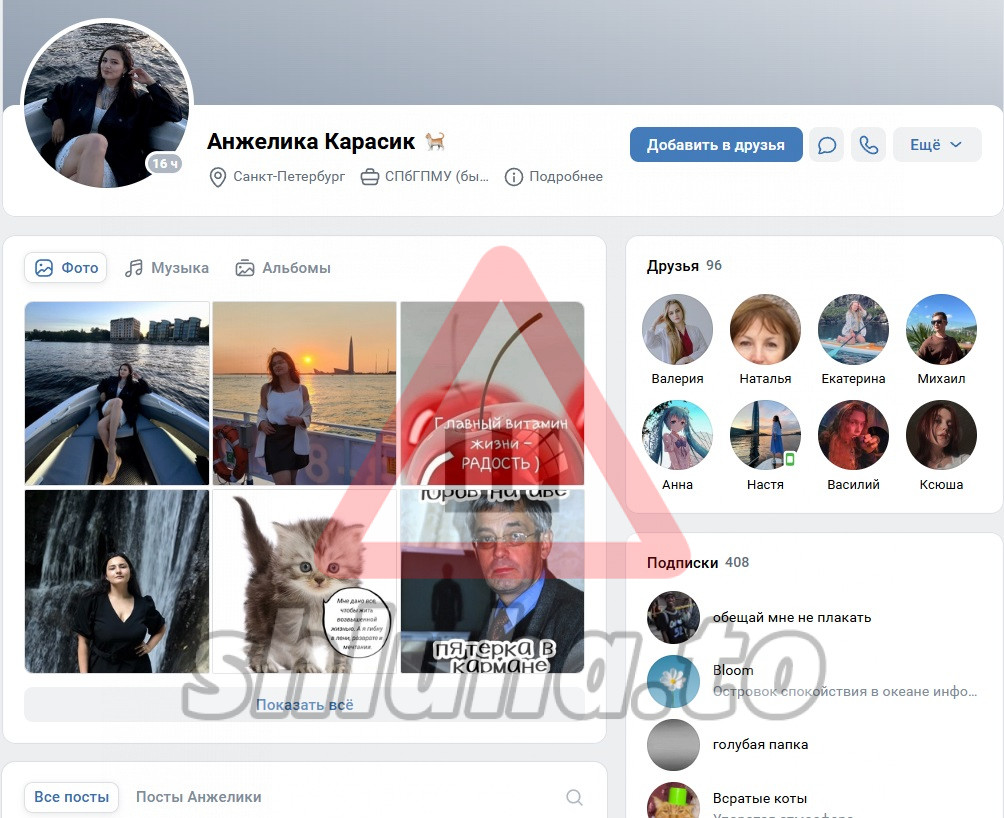The width and height of the screenshot is (1004, 818).
Task: Open the boat on water photo
Action: tap(117, 393)
